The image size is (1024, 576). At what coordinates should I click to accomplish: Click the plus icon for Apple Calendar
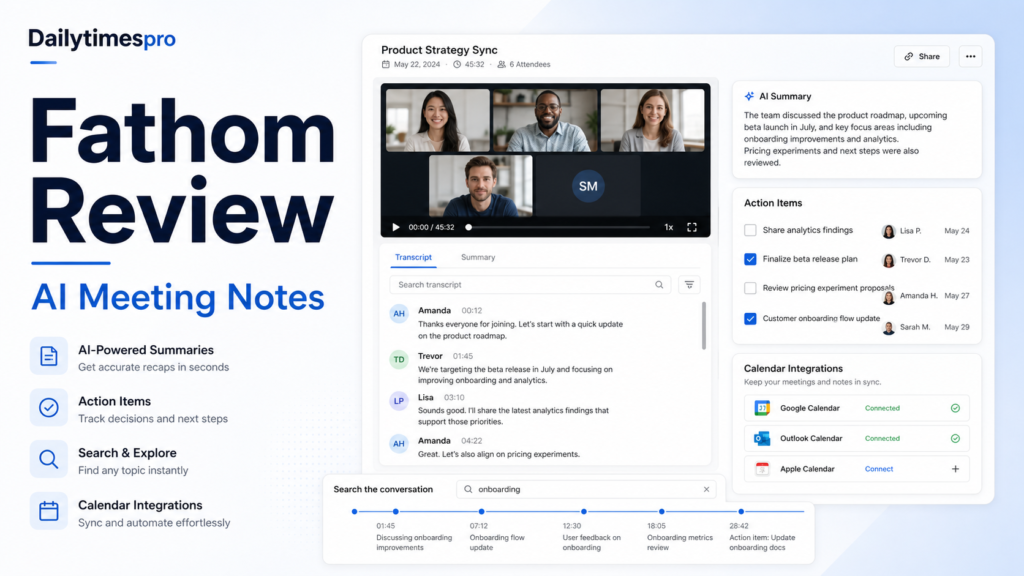(955, 469)
